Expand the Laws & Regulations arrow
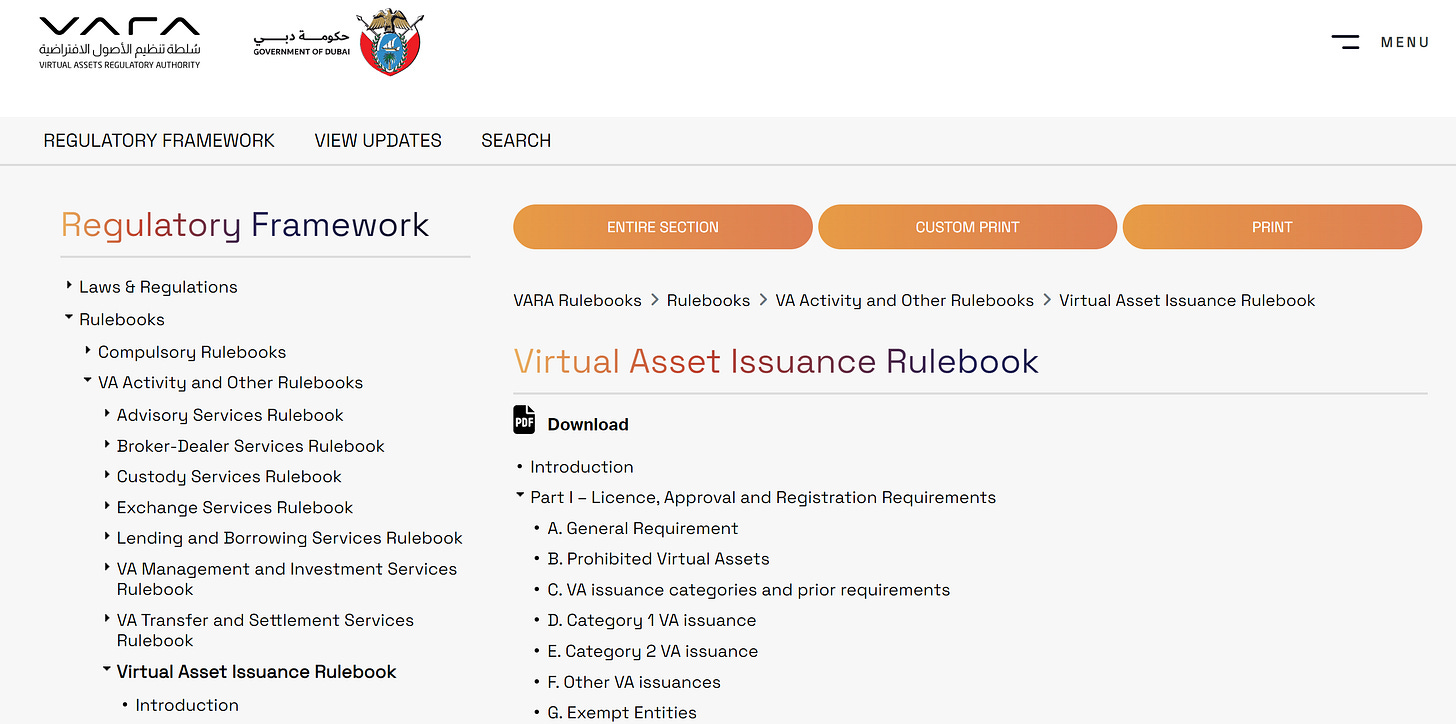Image resolution: width=1456 pixels, height=724 pixels. [x=69, y=286]
